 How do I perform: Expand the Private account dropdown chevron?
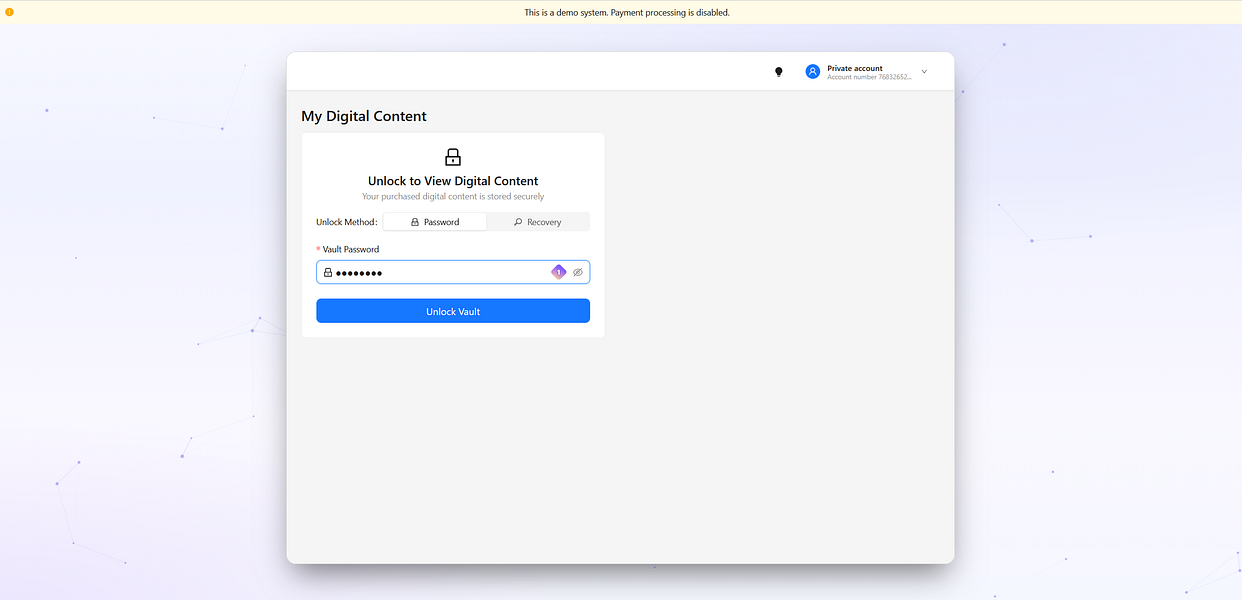click(x=924, y=72)
